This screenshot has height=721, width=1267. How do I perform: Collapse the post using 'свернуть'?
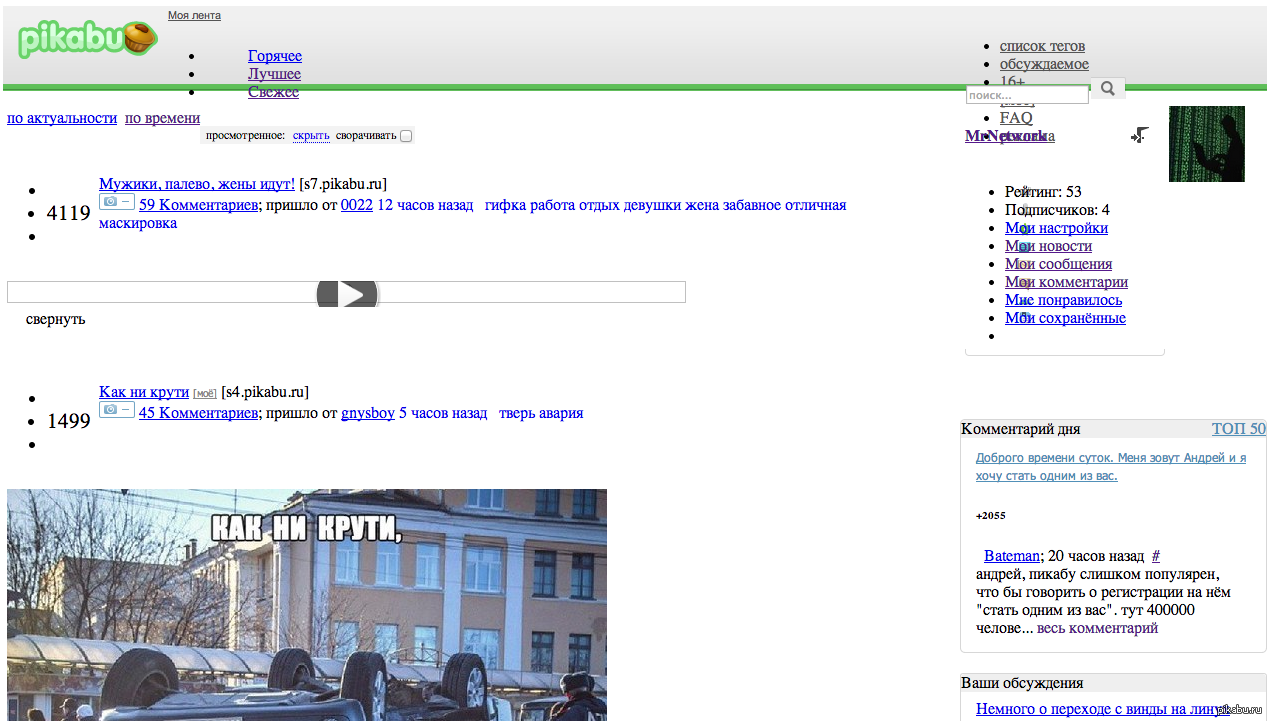[56, 319]
